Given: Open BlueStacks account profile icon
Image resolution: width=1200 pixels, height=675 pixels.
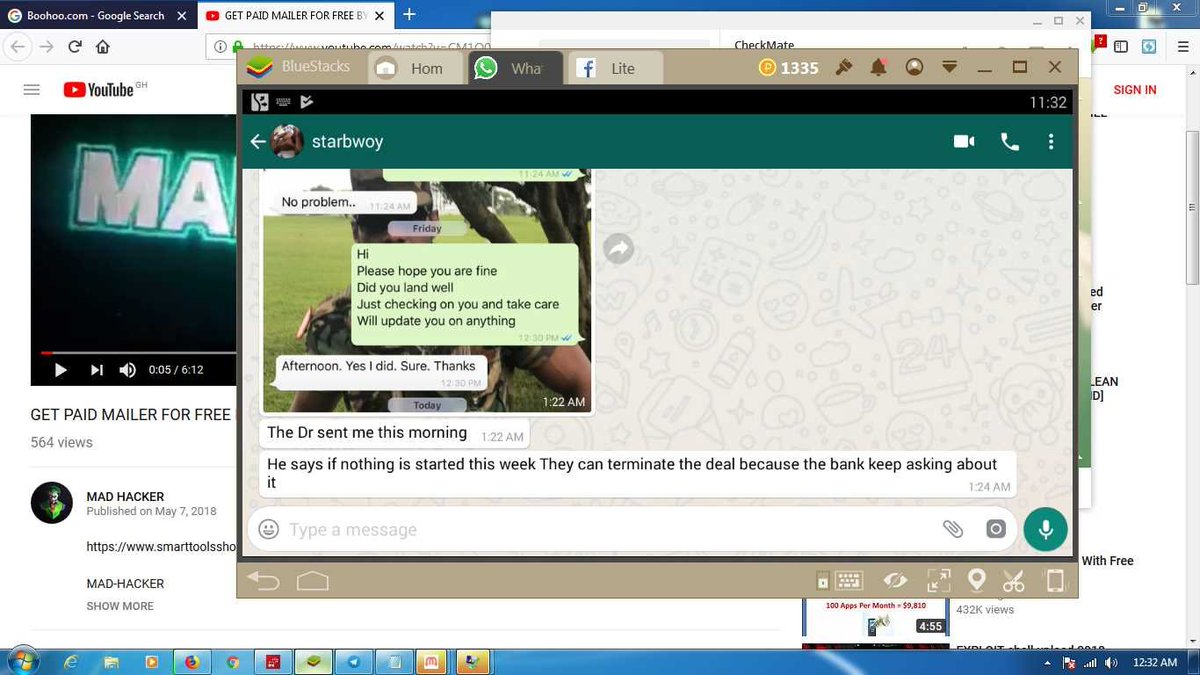Looking at the screenshot, I should (x=914, y=67).
